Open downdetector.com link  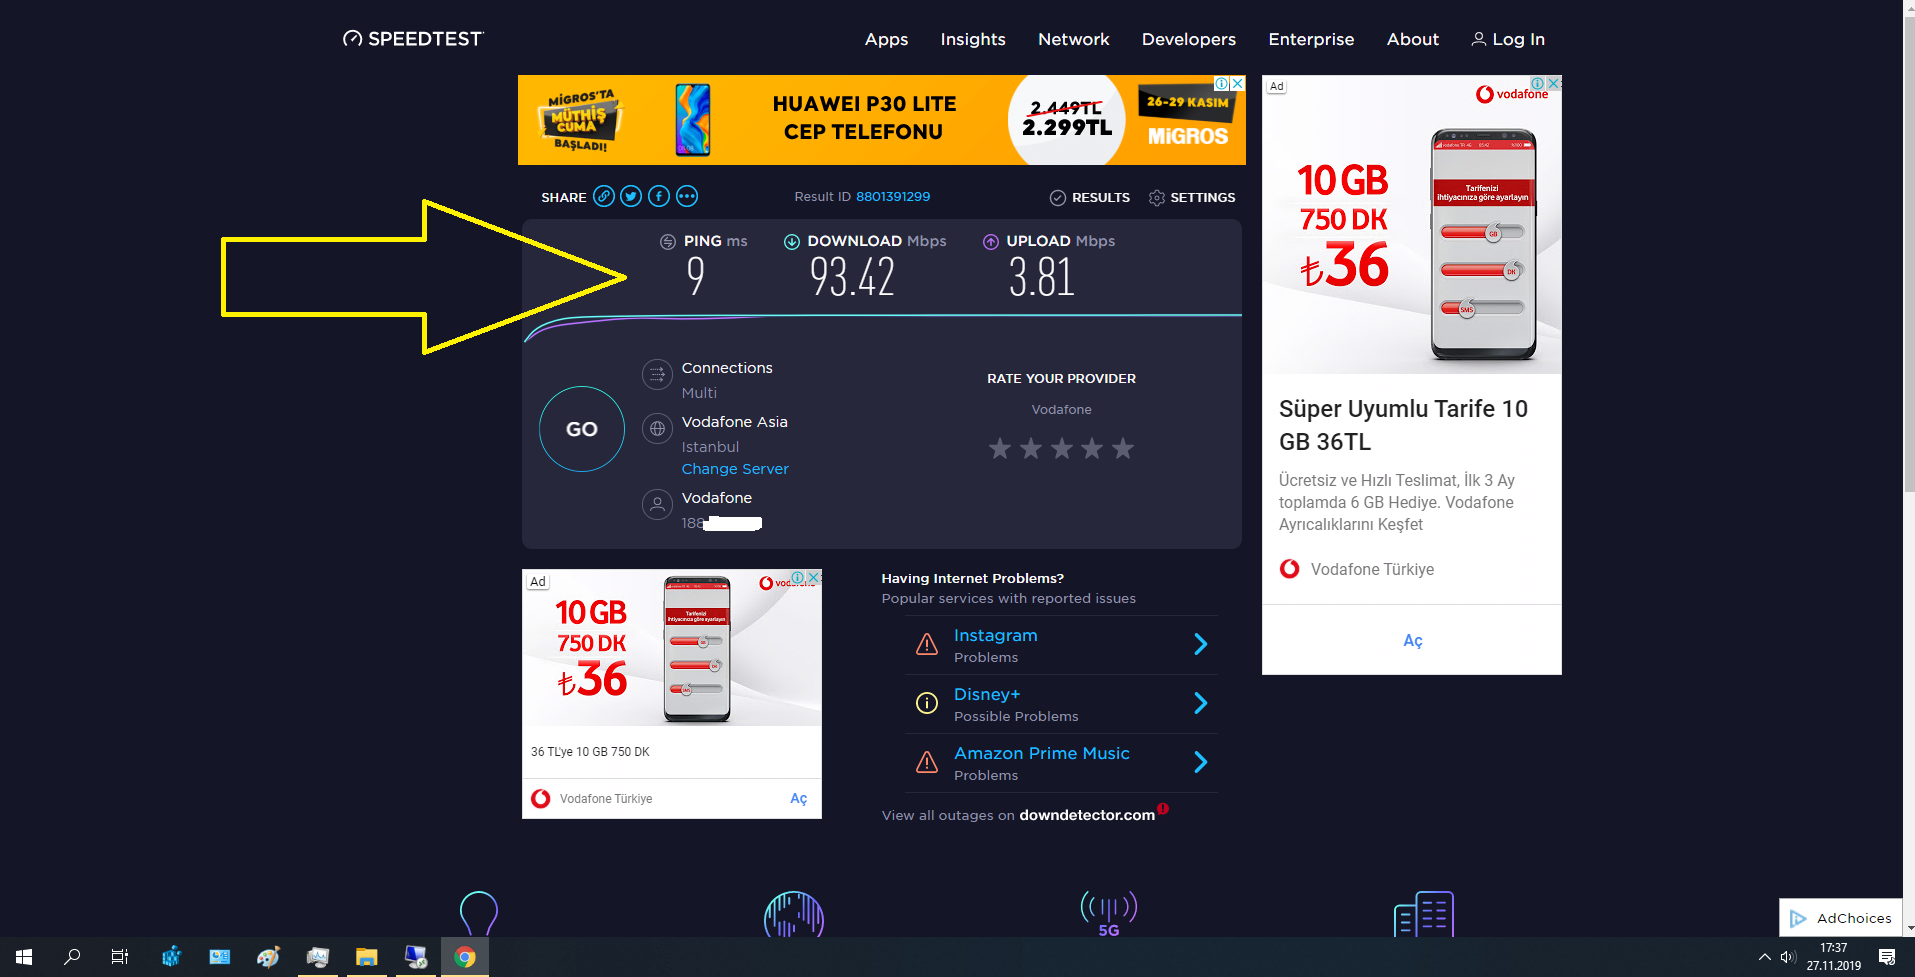click(x=1087, y=815)
